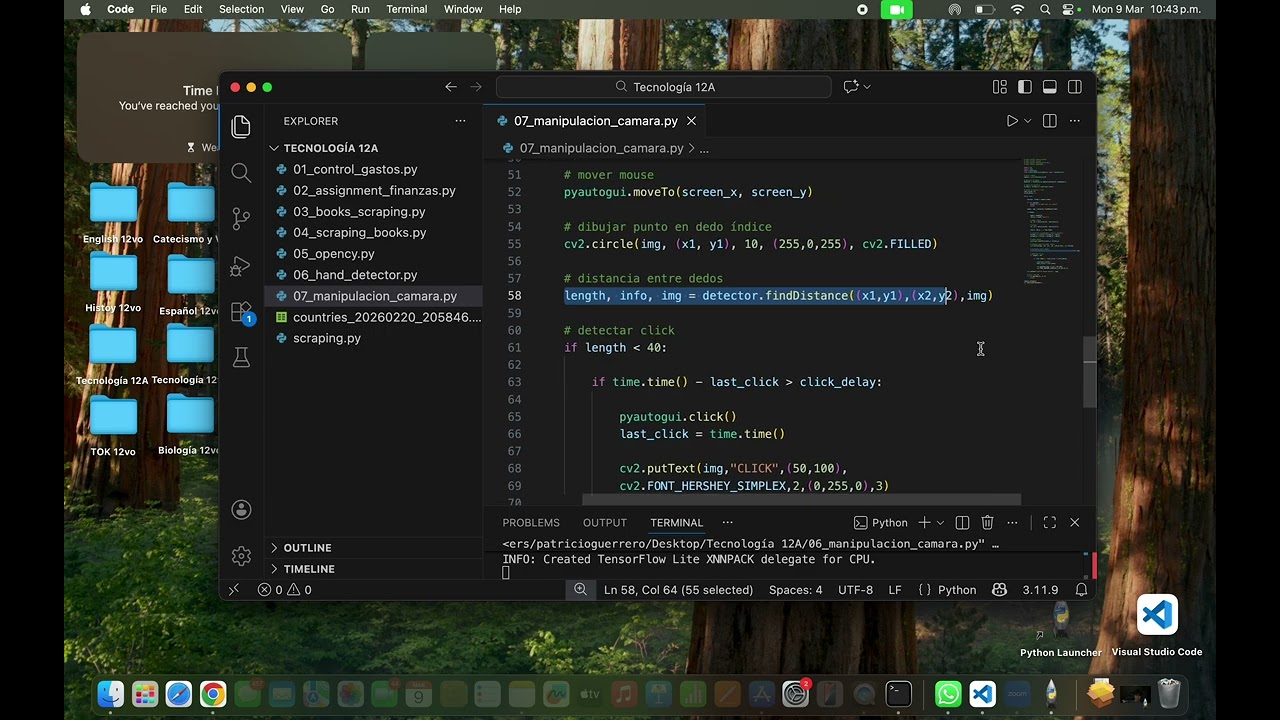Open the Explorer view in activity bar

(x=241, y=126)
